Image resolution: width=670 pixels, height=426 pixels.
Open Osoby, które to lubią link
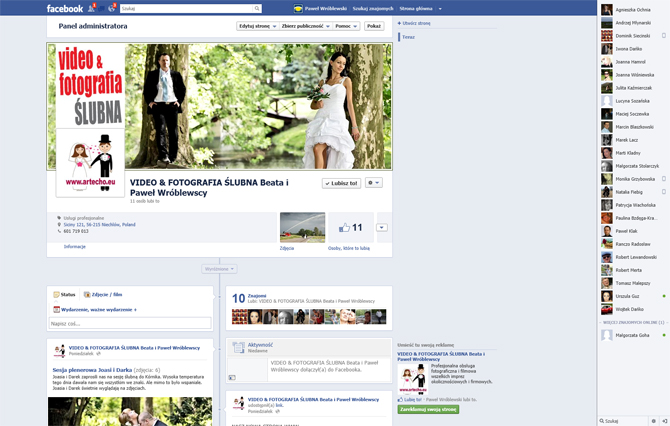(x=349, y=248)
